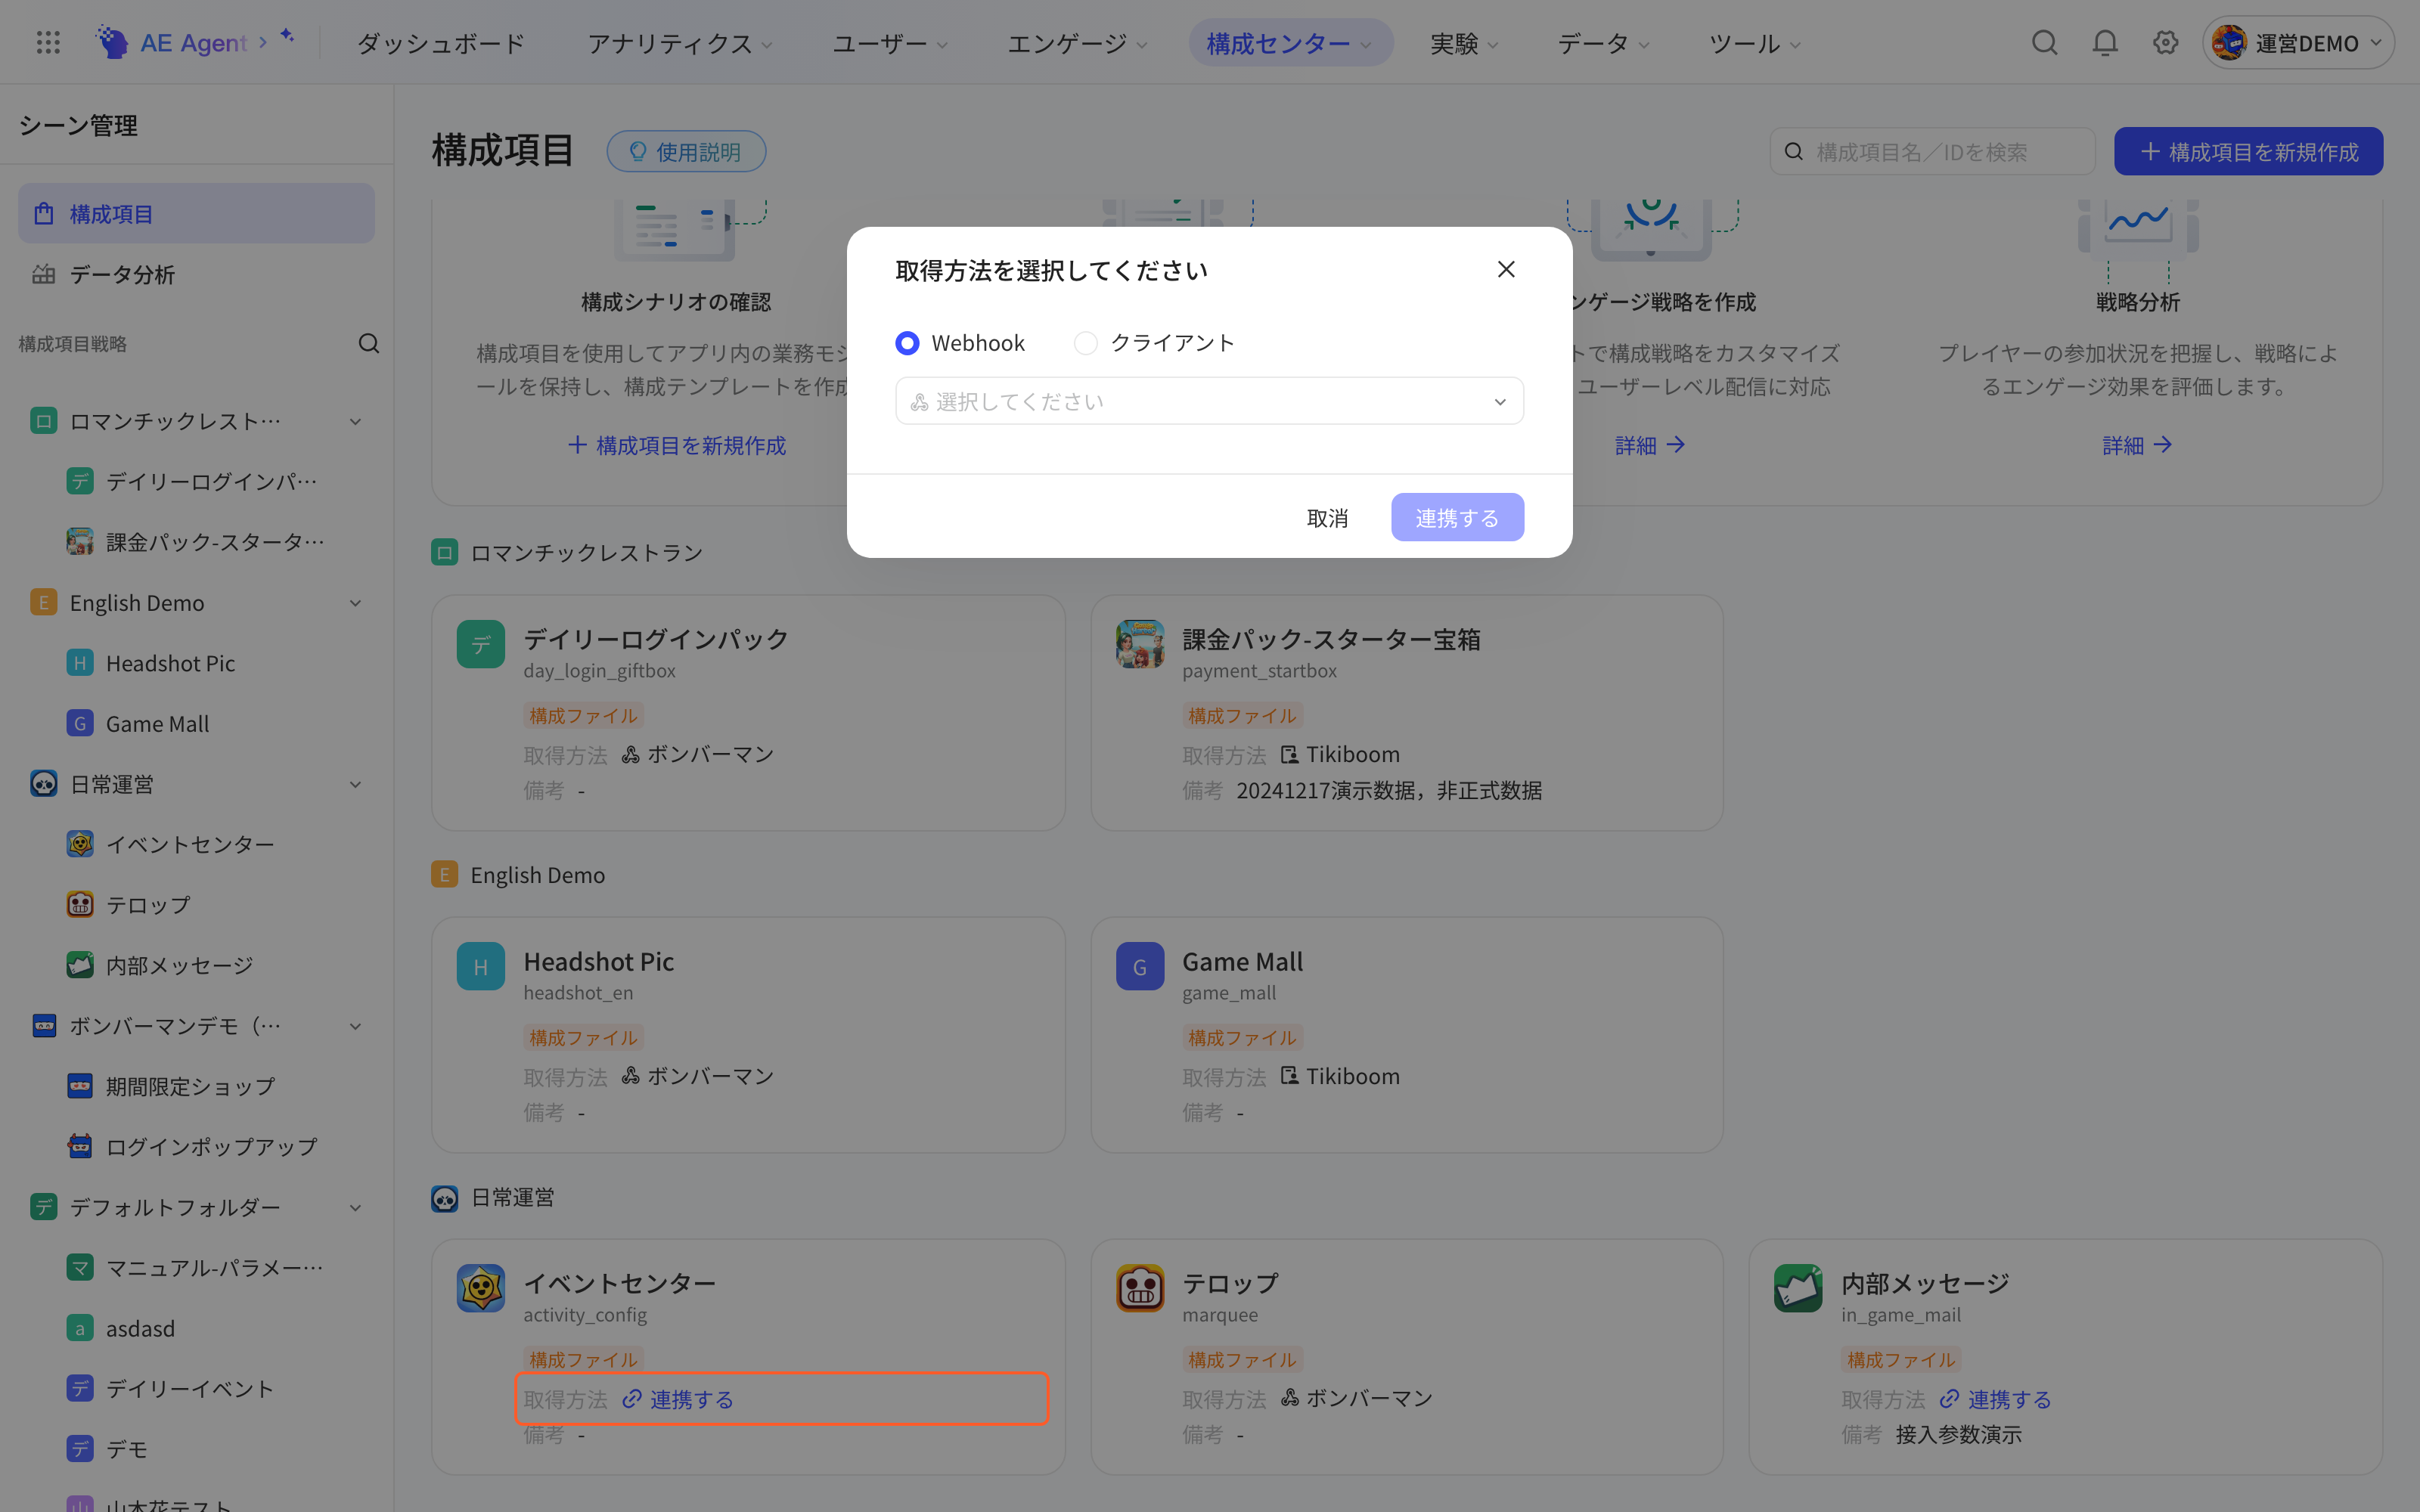Screen dimensions: 2420x1512
Task: Click the 課金パック-スターター宝箱 card thumbnail
Action: pyautogui.click(x=1140, y=644)
